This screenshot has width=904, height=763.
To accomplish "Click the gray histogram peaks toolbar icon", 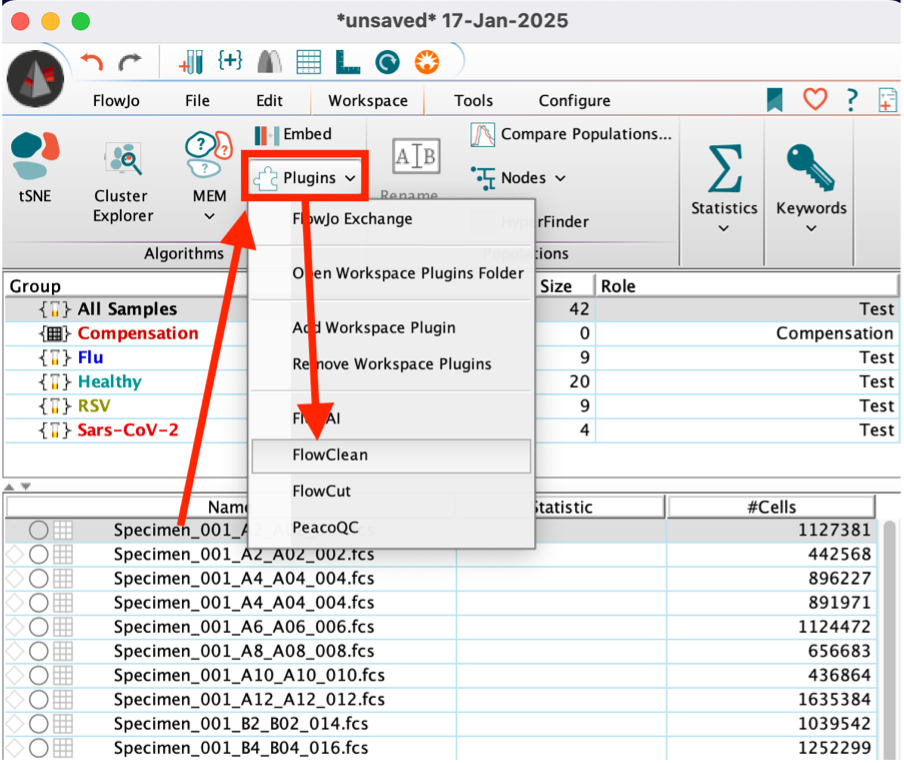I will 269,62.
